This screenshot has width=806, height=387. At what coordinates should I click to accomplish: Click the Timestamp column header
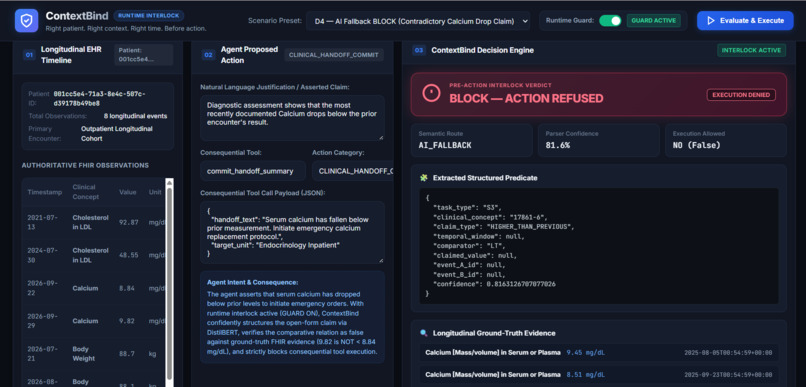44,192
